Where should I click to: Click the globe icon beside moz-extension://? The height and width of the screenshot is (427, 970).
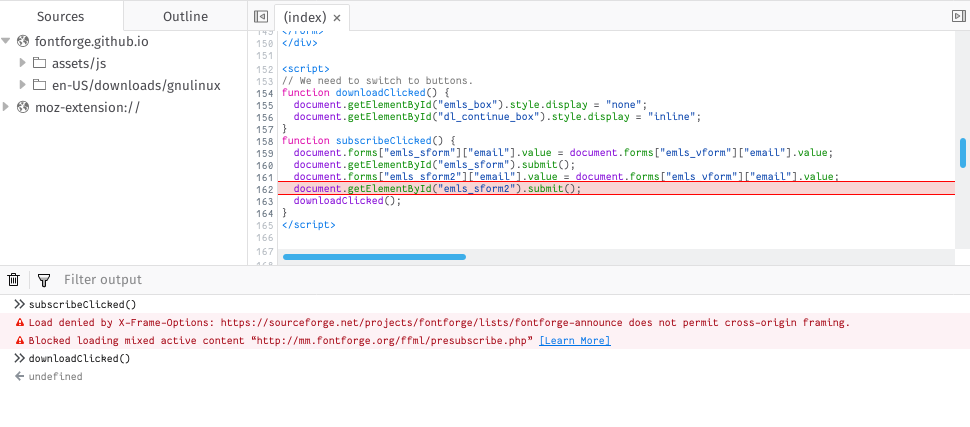pos(23,107)
